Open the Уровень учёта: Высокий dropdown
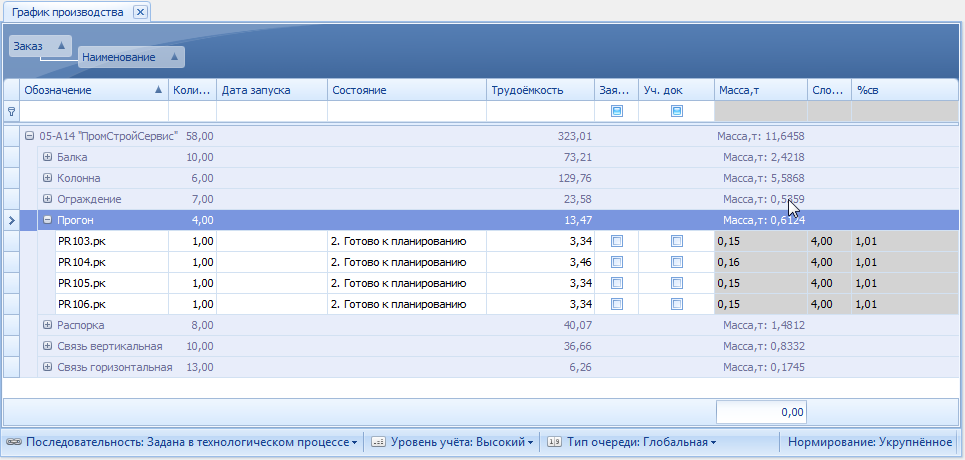This screenshot has width=965, height=460. (462, 442)
